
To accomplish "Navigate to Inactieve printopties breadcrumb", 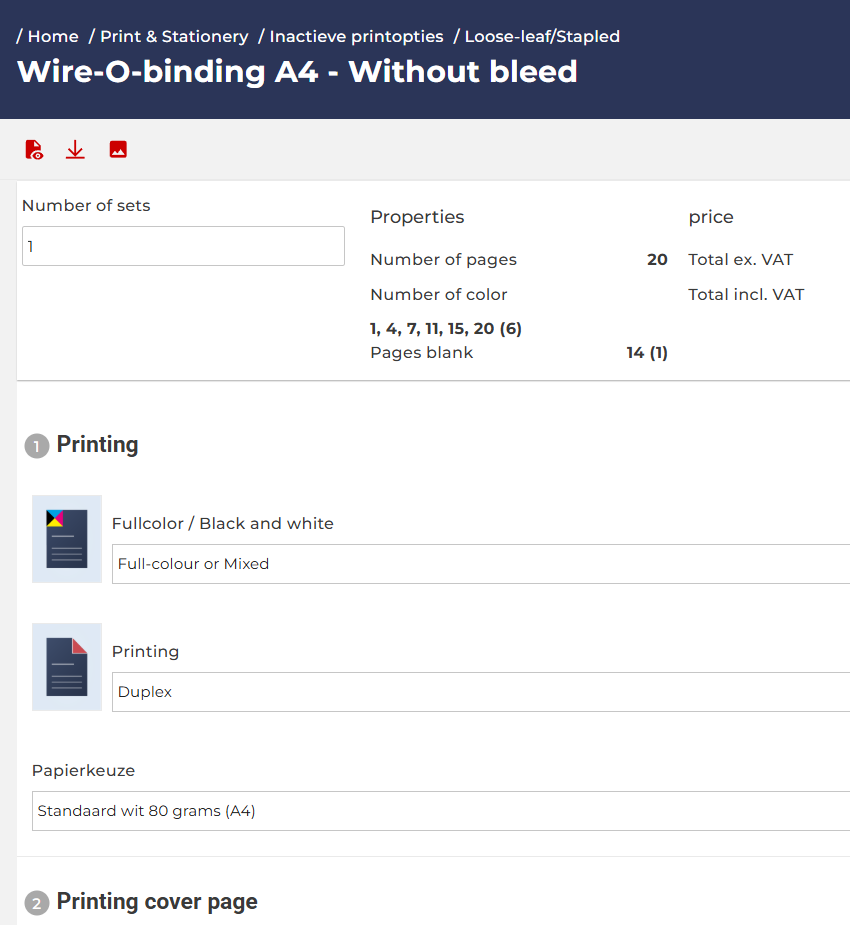I will [x=356, y=36].
